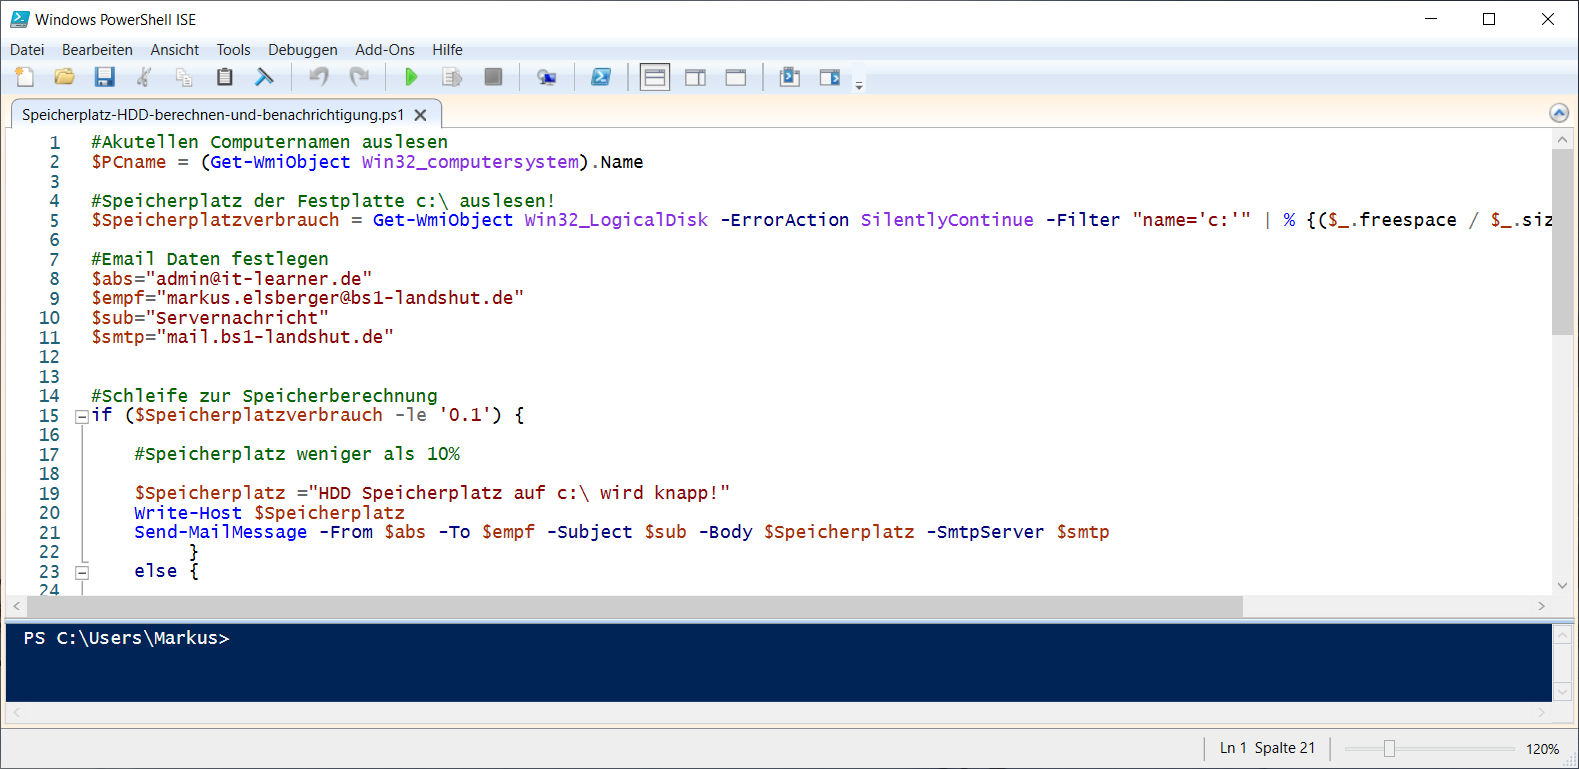Click script pane scroll-left arrow
Image resolution: width=1579 pixels, height=769 pixels.
click(16, 607)
